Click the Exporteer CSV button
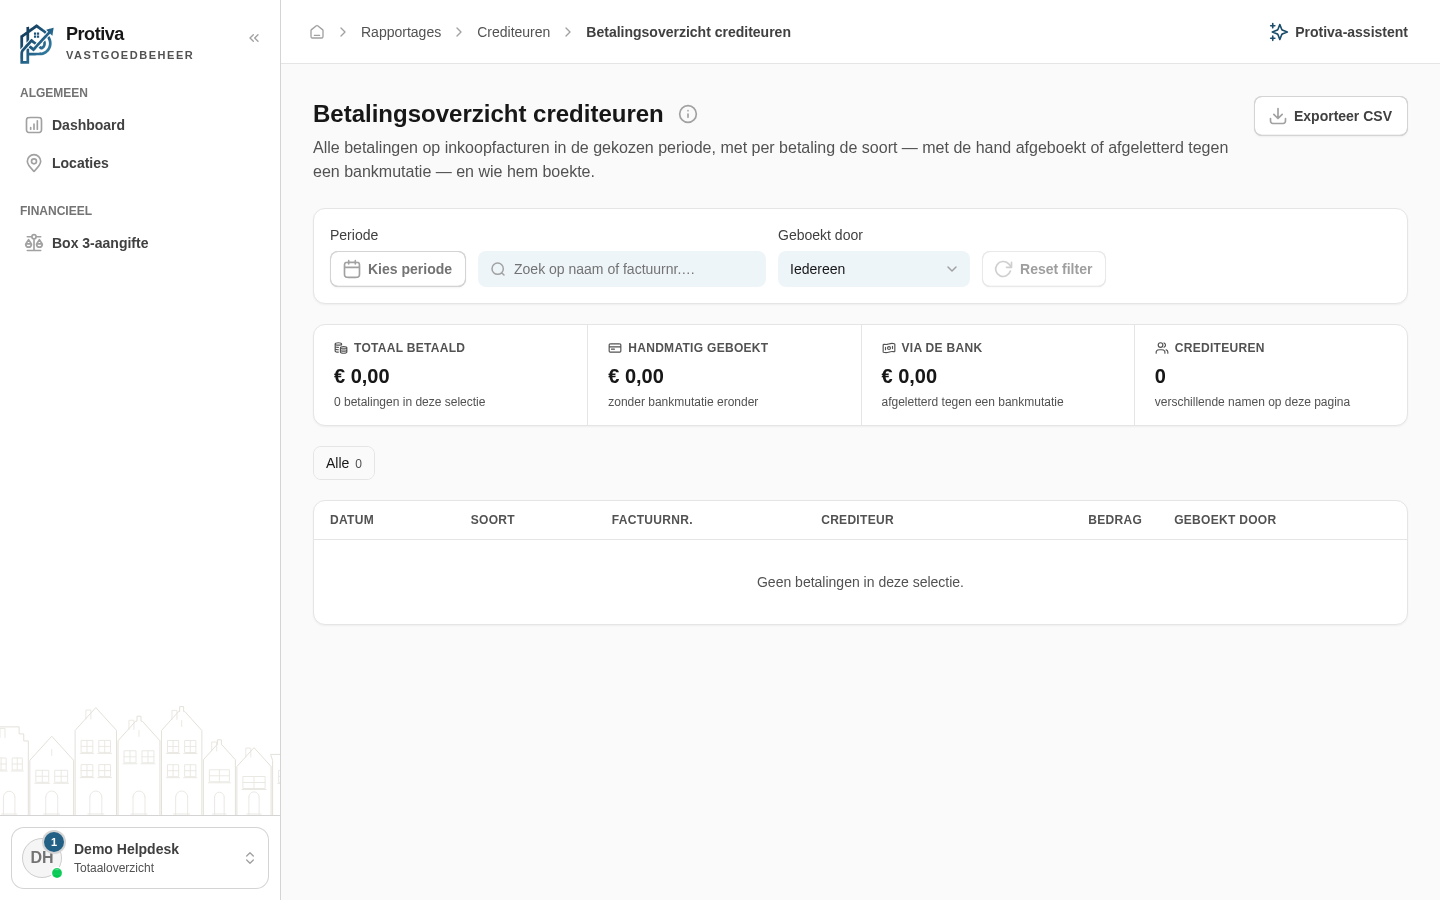 pyautogui.click(x=1330, y=116)
